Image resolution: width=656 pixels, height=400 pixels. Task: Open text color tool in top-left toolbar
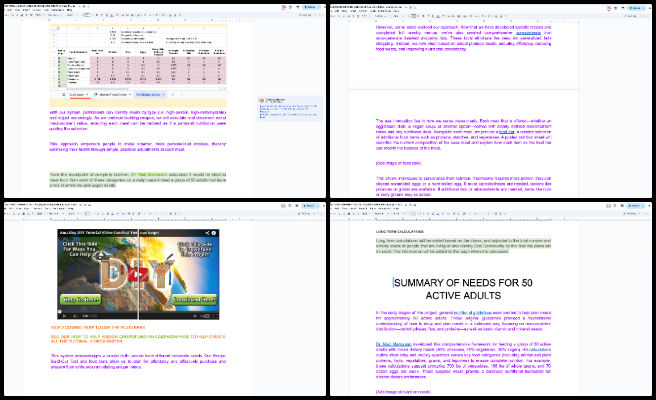(x=112, y=15)
